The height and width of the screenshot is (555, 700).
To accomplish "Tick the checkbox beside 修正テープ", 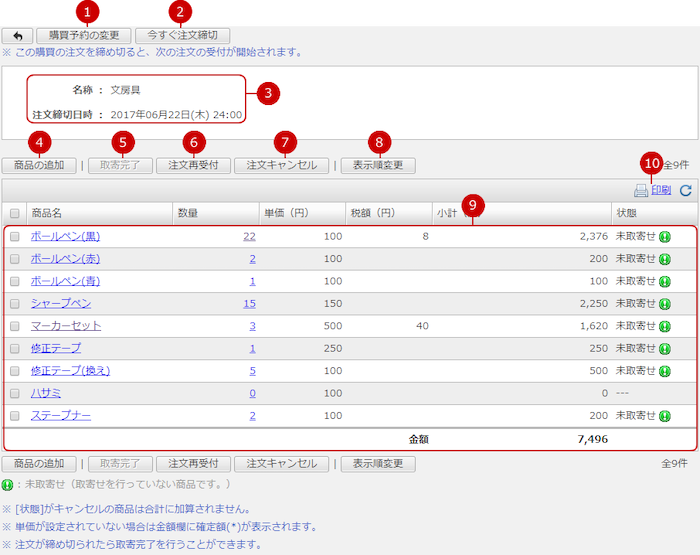I will [14, 349].
